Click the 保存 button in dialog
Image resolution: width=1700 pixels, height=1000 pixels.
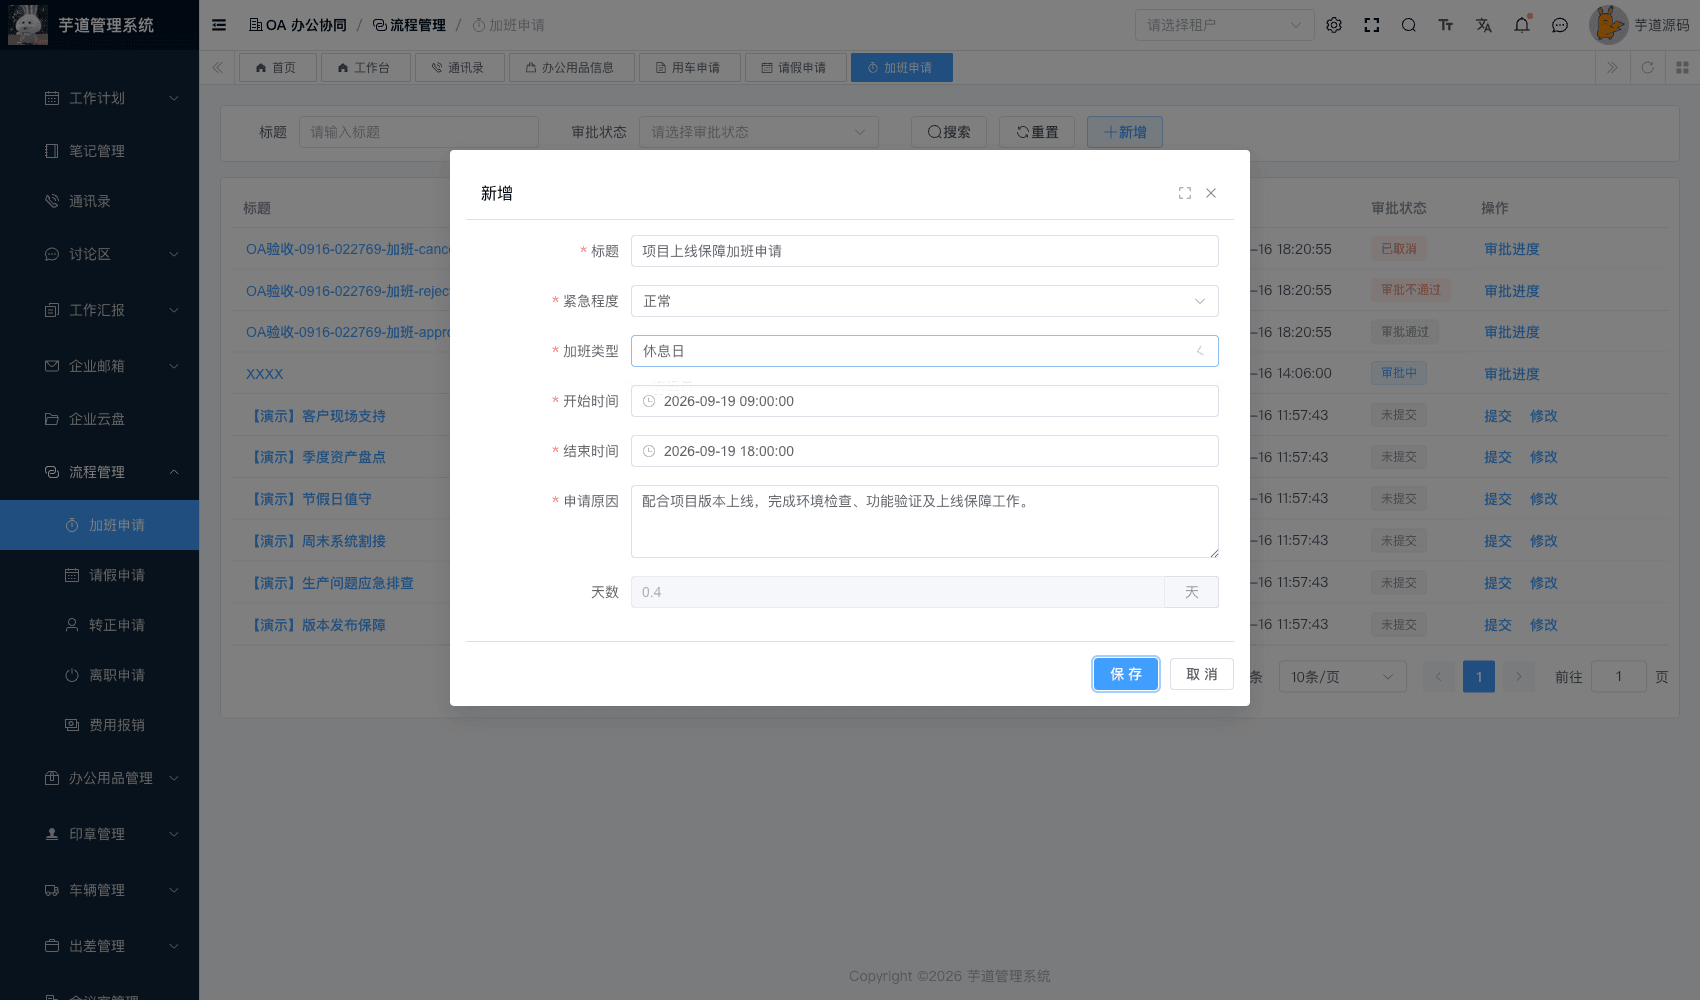[1126, 674]
